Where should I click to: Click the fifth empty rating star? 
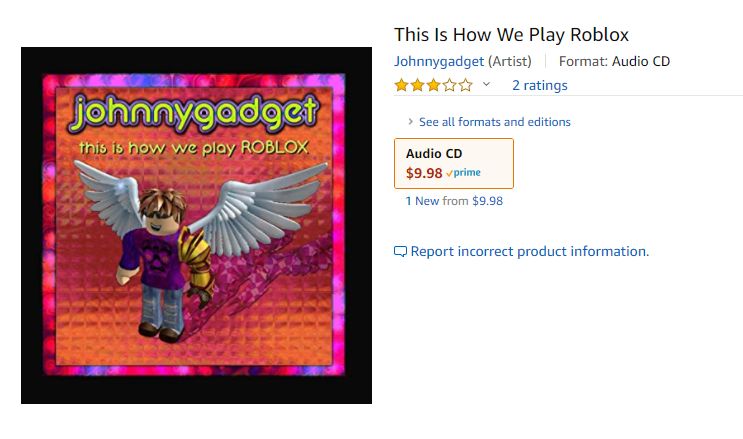coord(466,85)
